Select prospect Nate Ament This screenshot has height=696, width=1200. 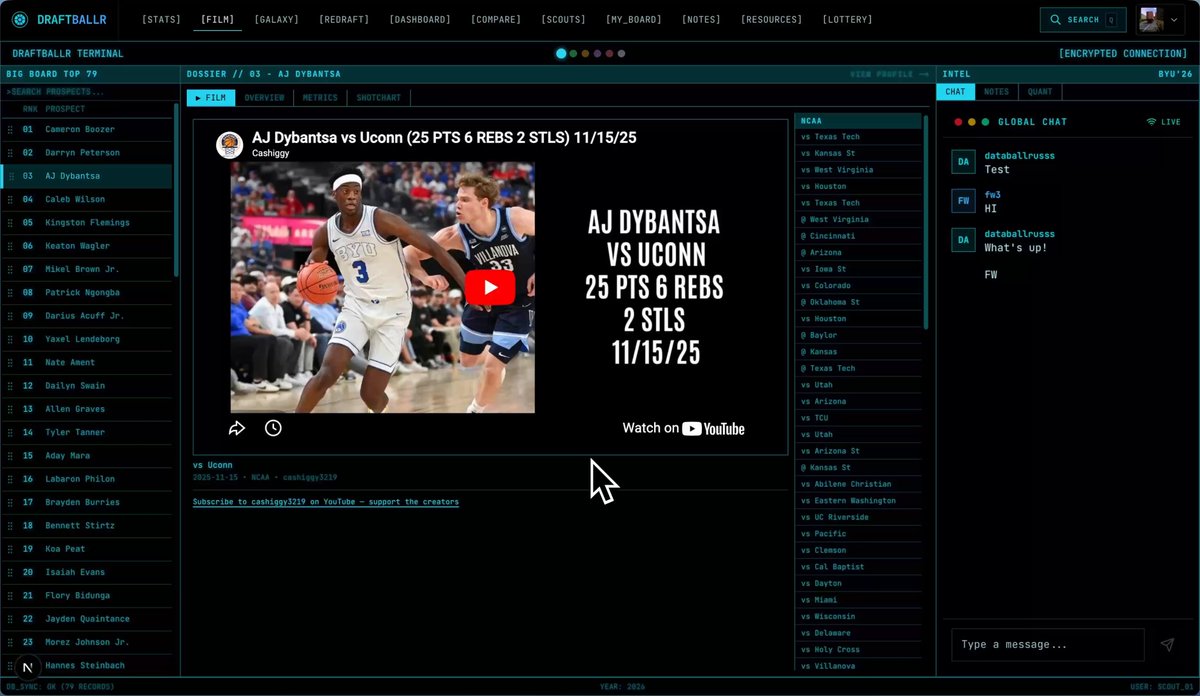coord(88,362)
